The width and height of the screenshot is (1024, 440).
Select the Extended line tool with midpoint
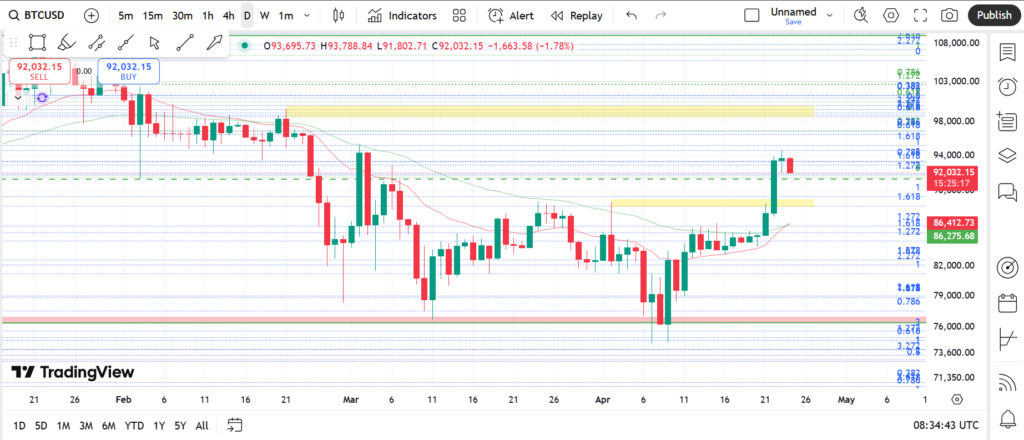(x=125, y=43)
